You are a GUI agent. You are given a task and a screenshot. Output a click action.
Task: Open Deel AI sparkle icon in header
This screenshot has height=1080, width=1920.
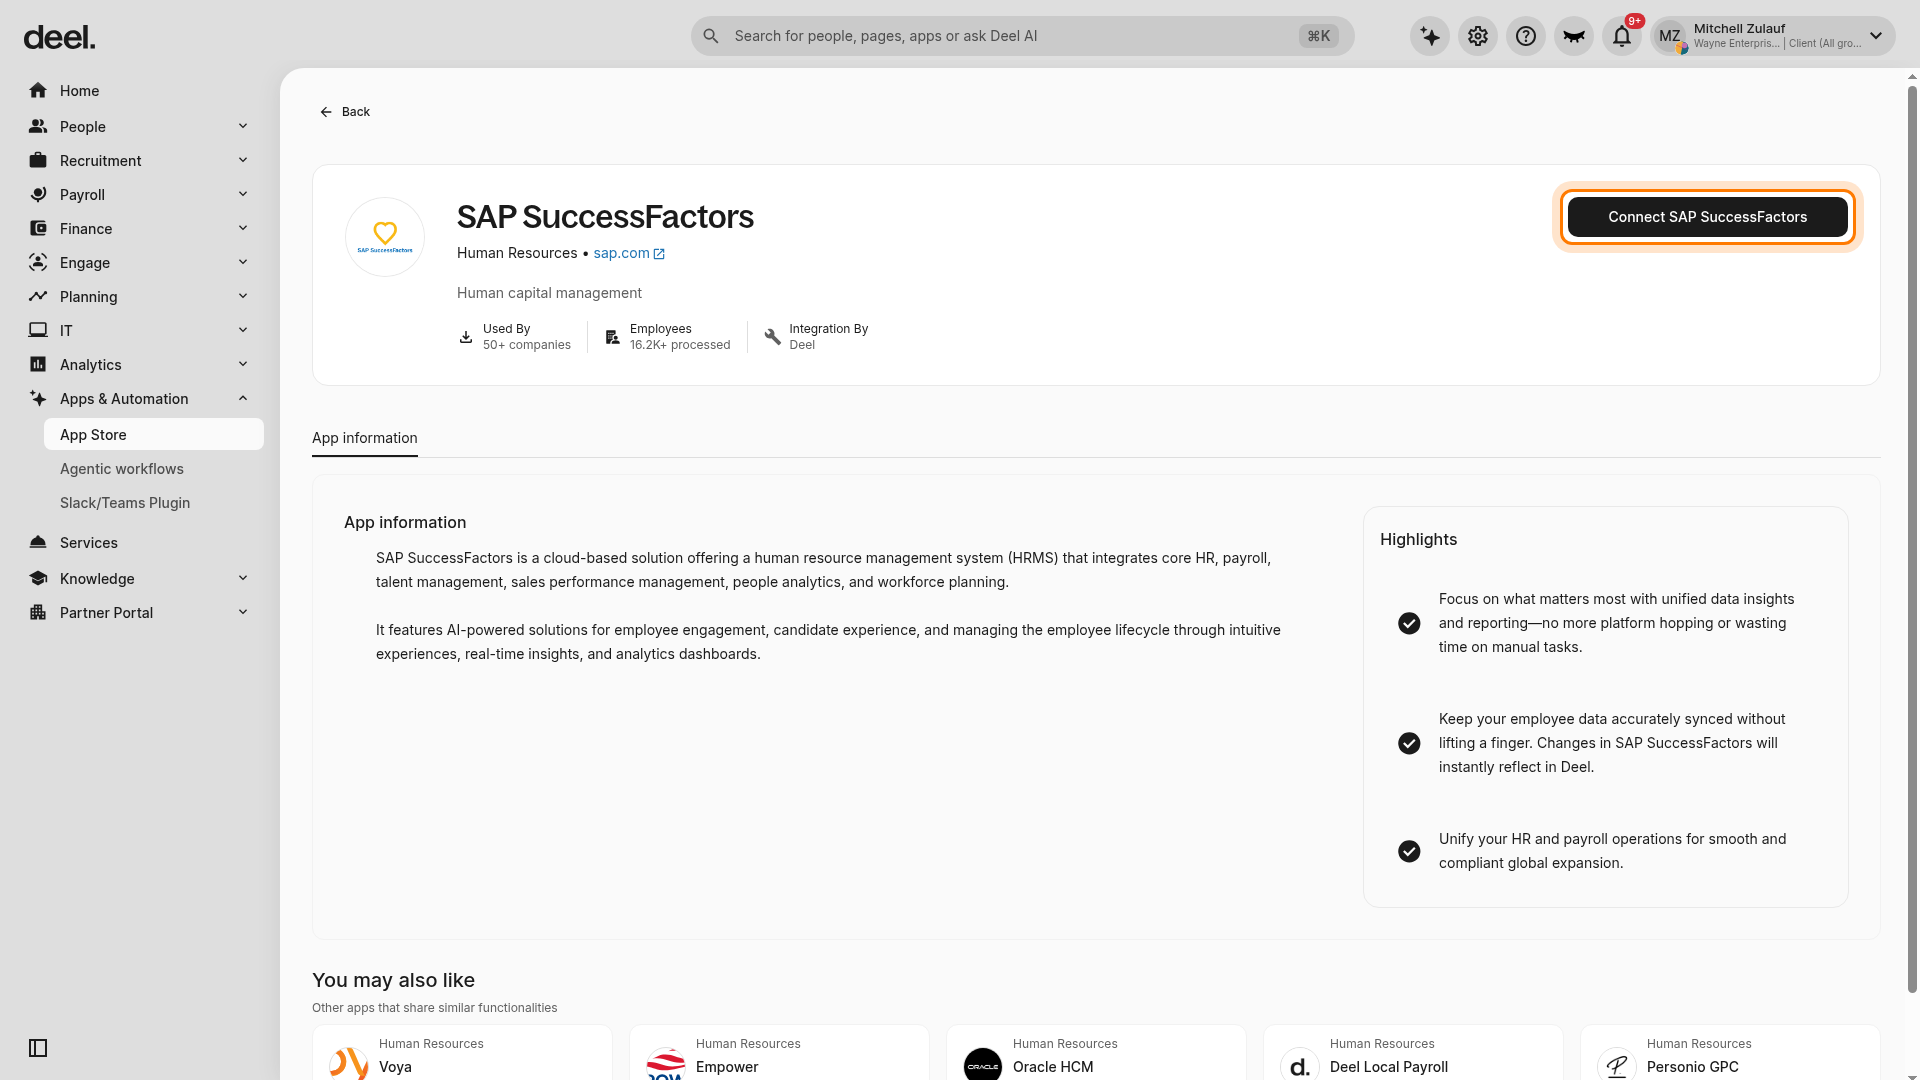(1430, 36)
